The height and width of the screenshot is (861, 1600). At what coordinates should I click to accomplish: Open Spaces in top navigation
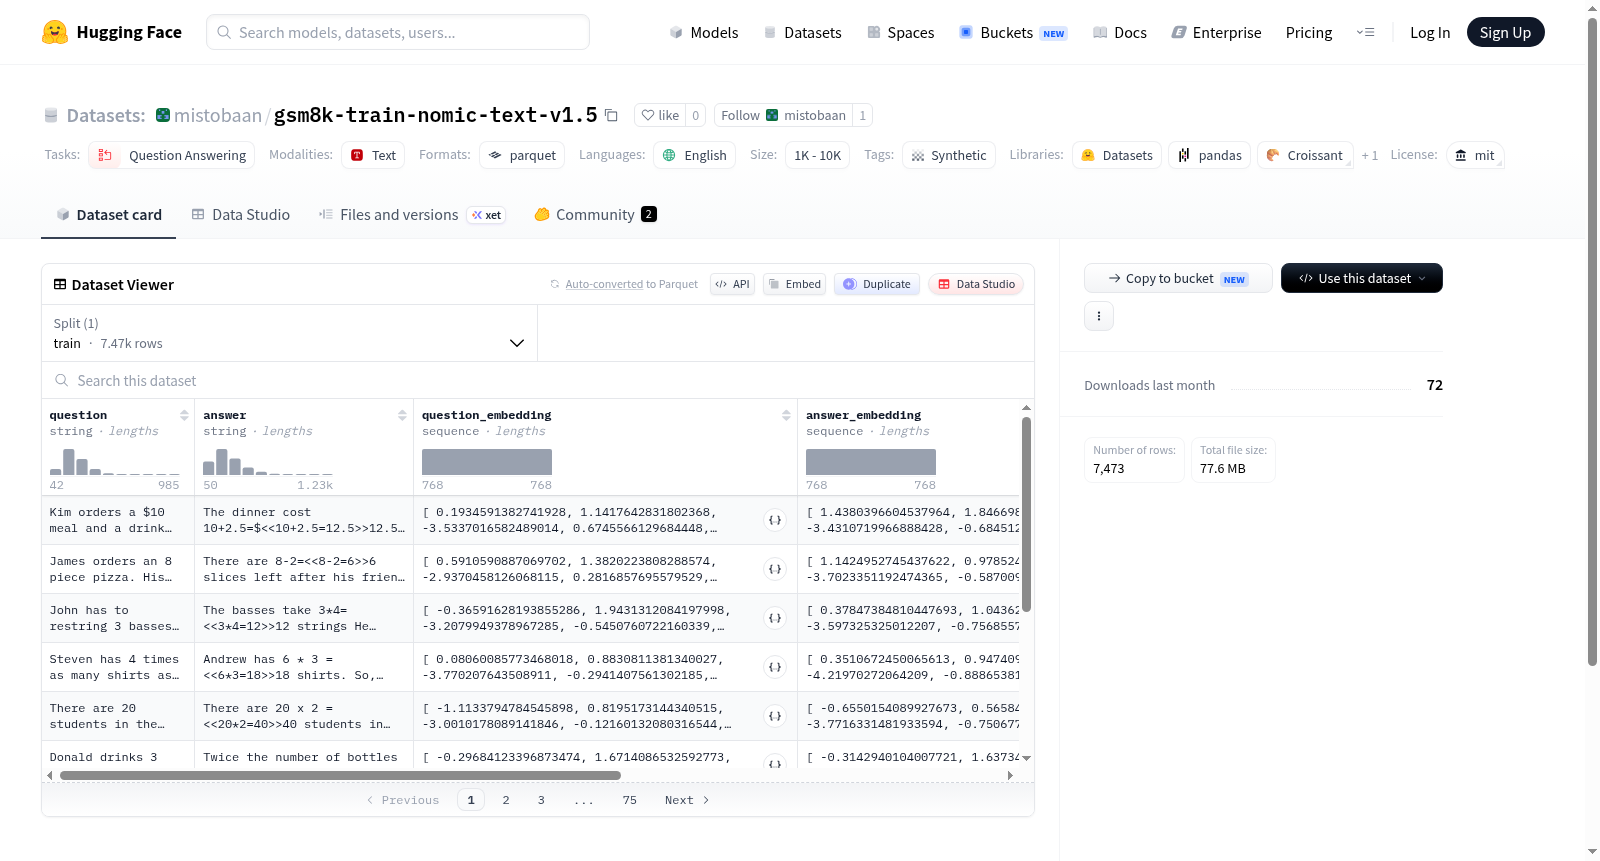pos(901,32)
